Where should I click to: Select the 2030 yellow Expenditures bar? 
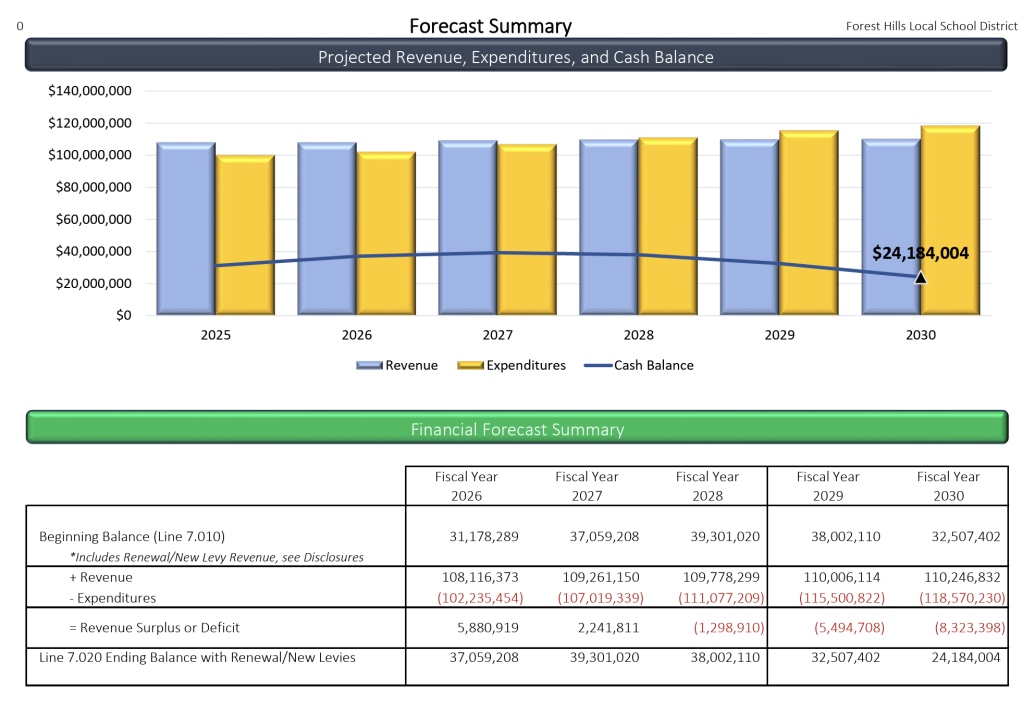coord(950,220)
